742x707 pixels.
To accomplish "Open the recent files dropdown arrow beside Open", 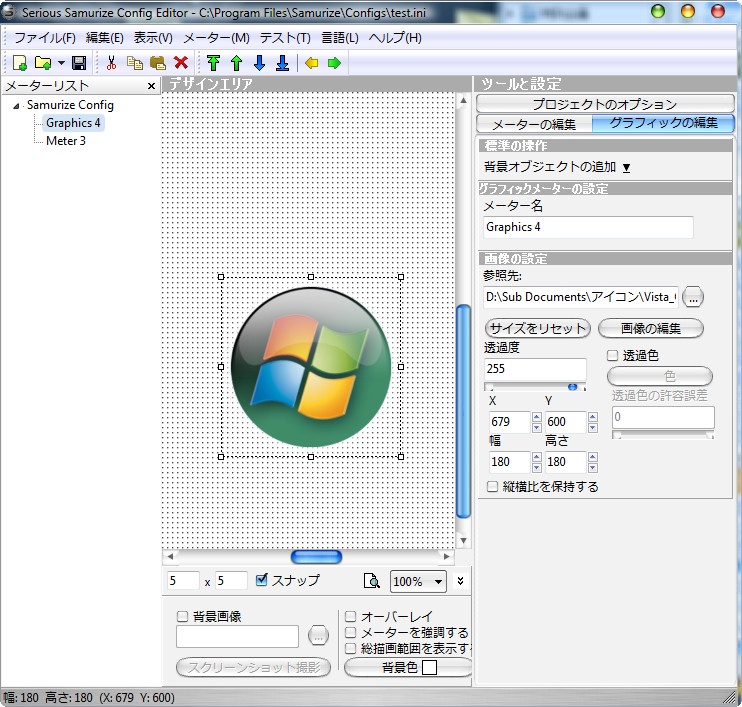I will (x=61, y=62).
